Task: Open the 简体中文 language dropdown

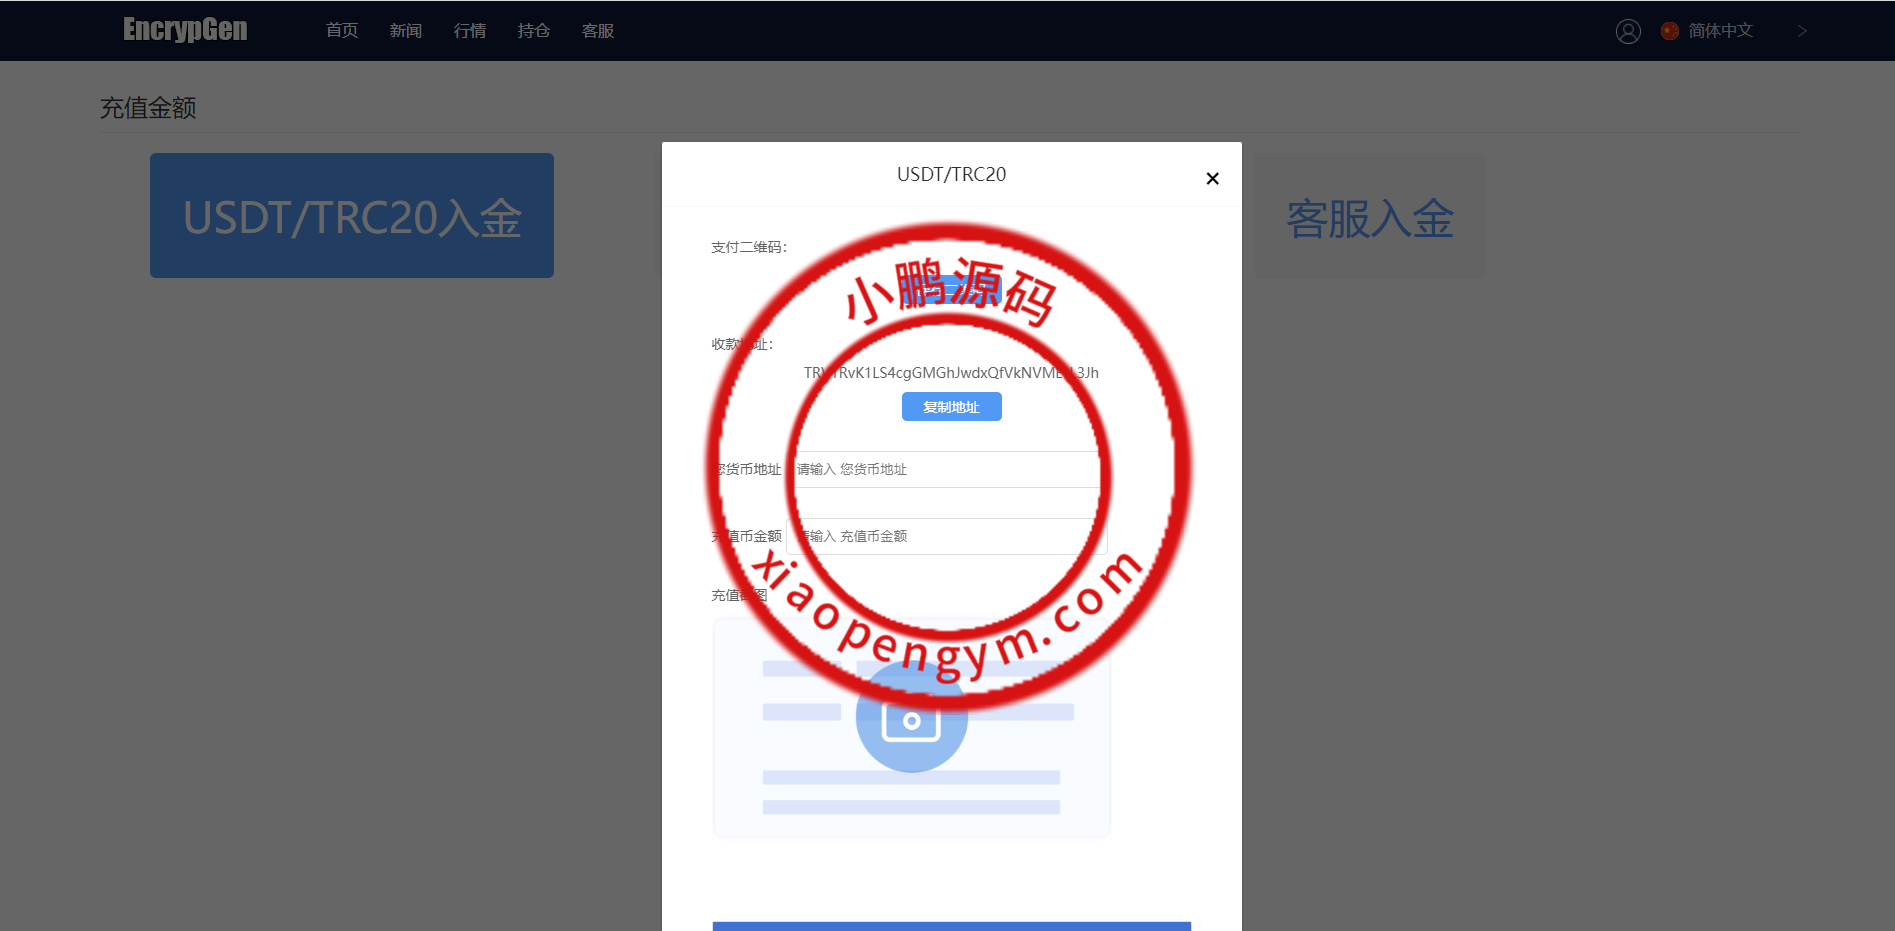Action: pyautogui.click(x=1720, y=31)
